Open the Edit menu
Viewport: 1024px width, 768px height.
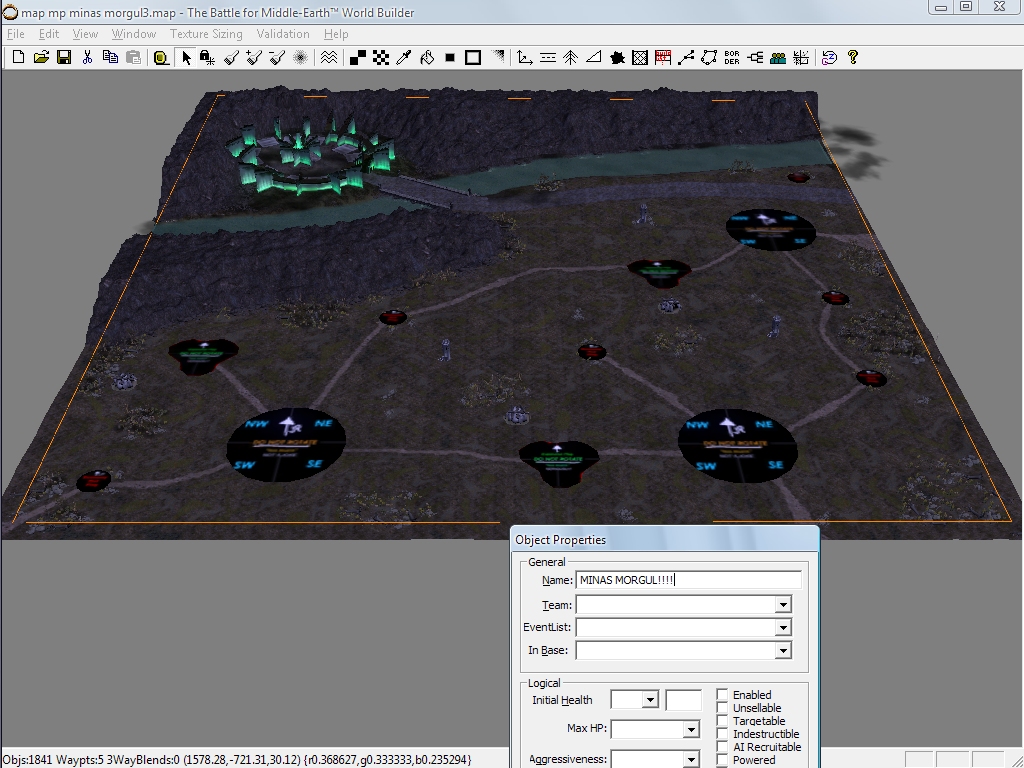point(49,34)
